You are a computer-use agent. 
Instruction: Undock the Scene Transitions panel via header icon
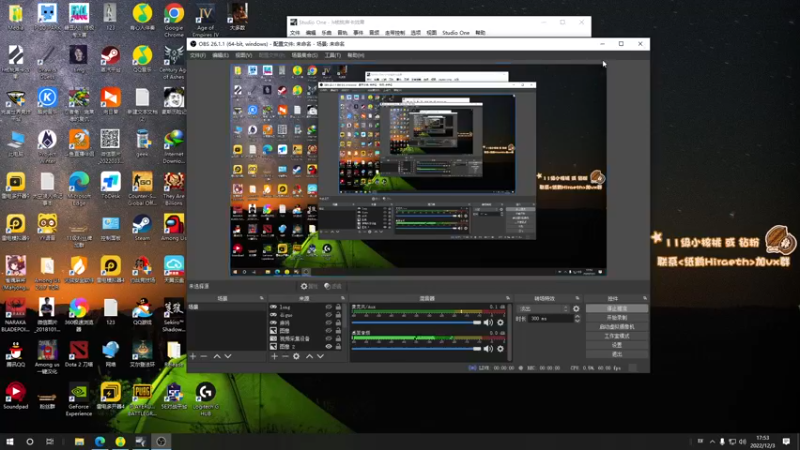pyautogui.click(x=578, y=298)
